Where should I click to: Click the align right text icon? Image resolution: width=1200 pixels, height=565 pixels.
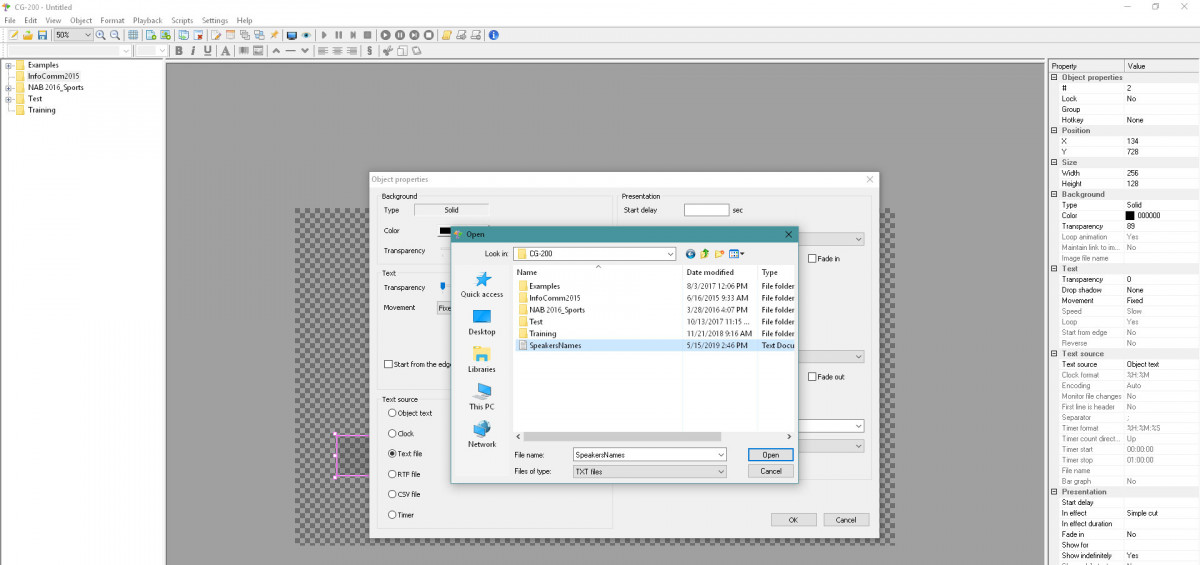point(351,51)
